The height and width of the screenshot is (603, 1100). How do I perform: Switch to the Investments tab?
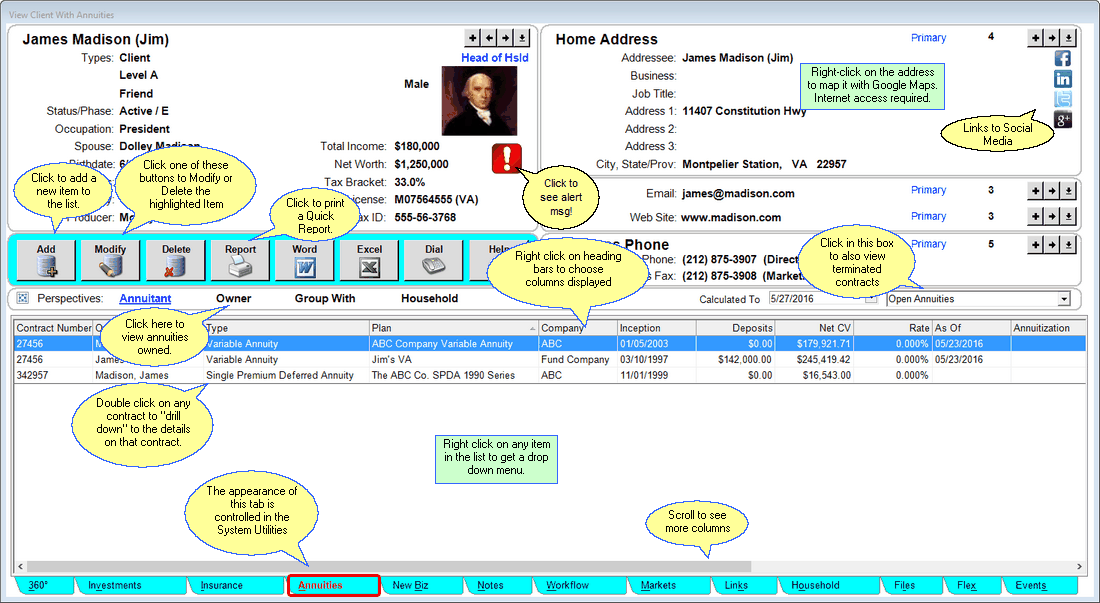tap(114, 585)
